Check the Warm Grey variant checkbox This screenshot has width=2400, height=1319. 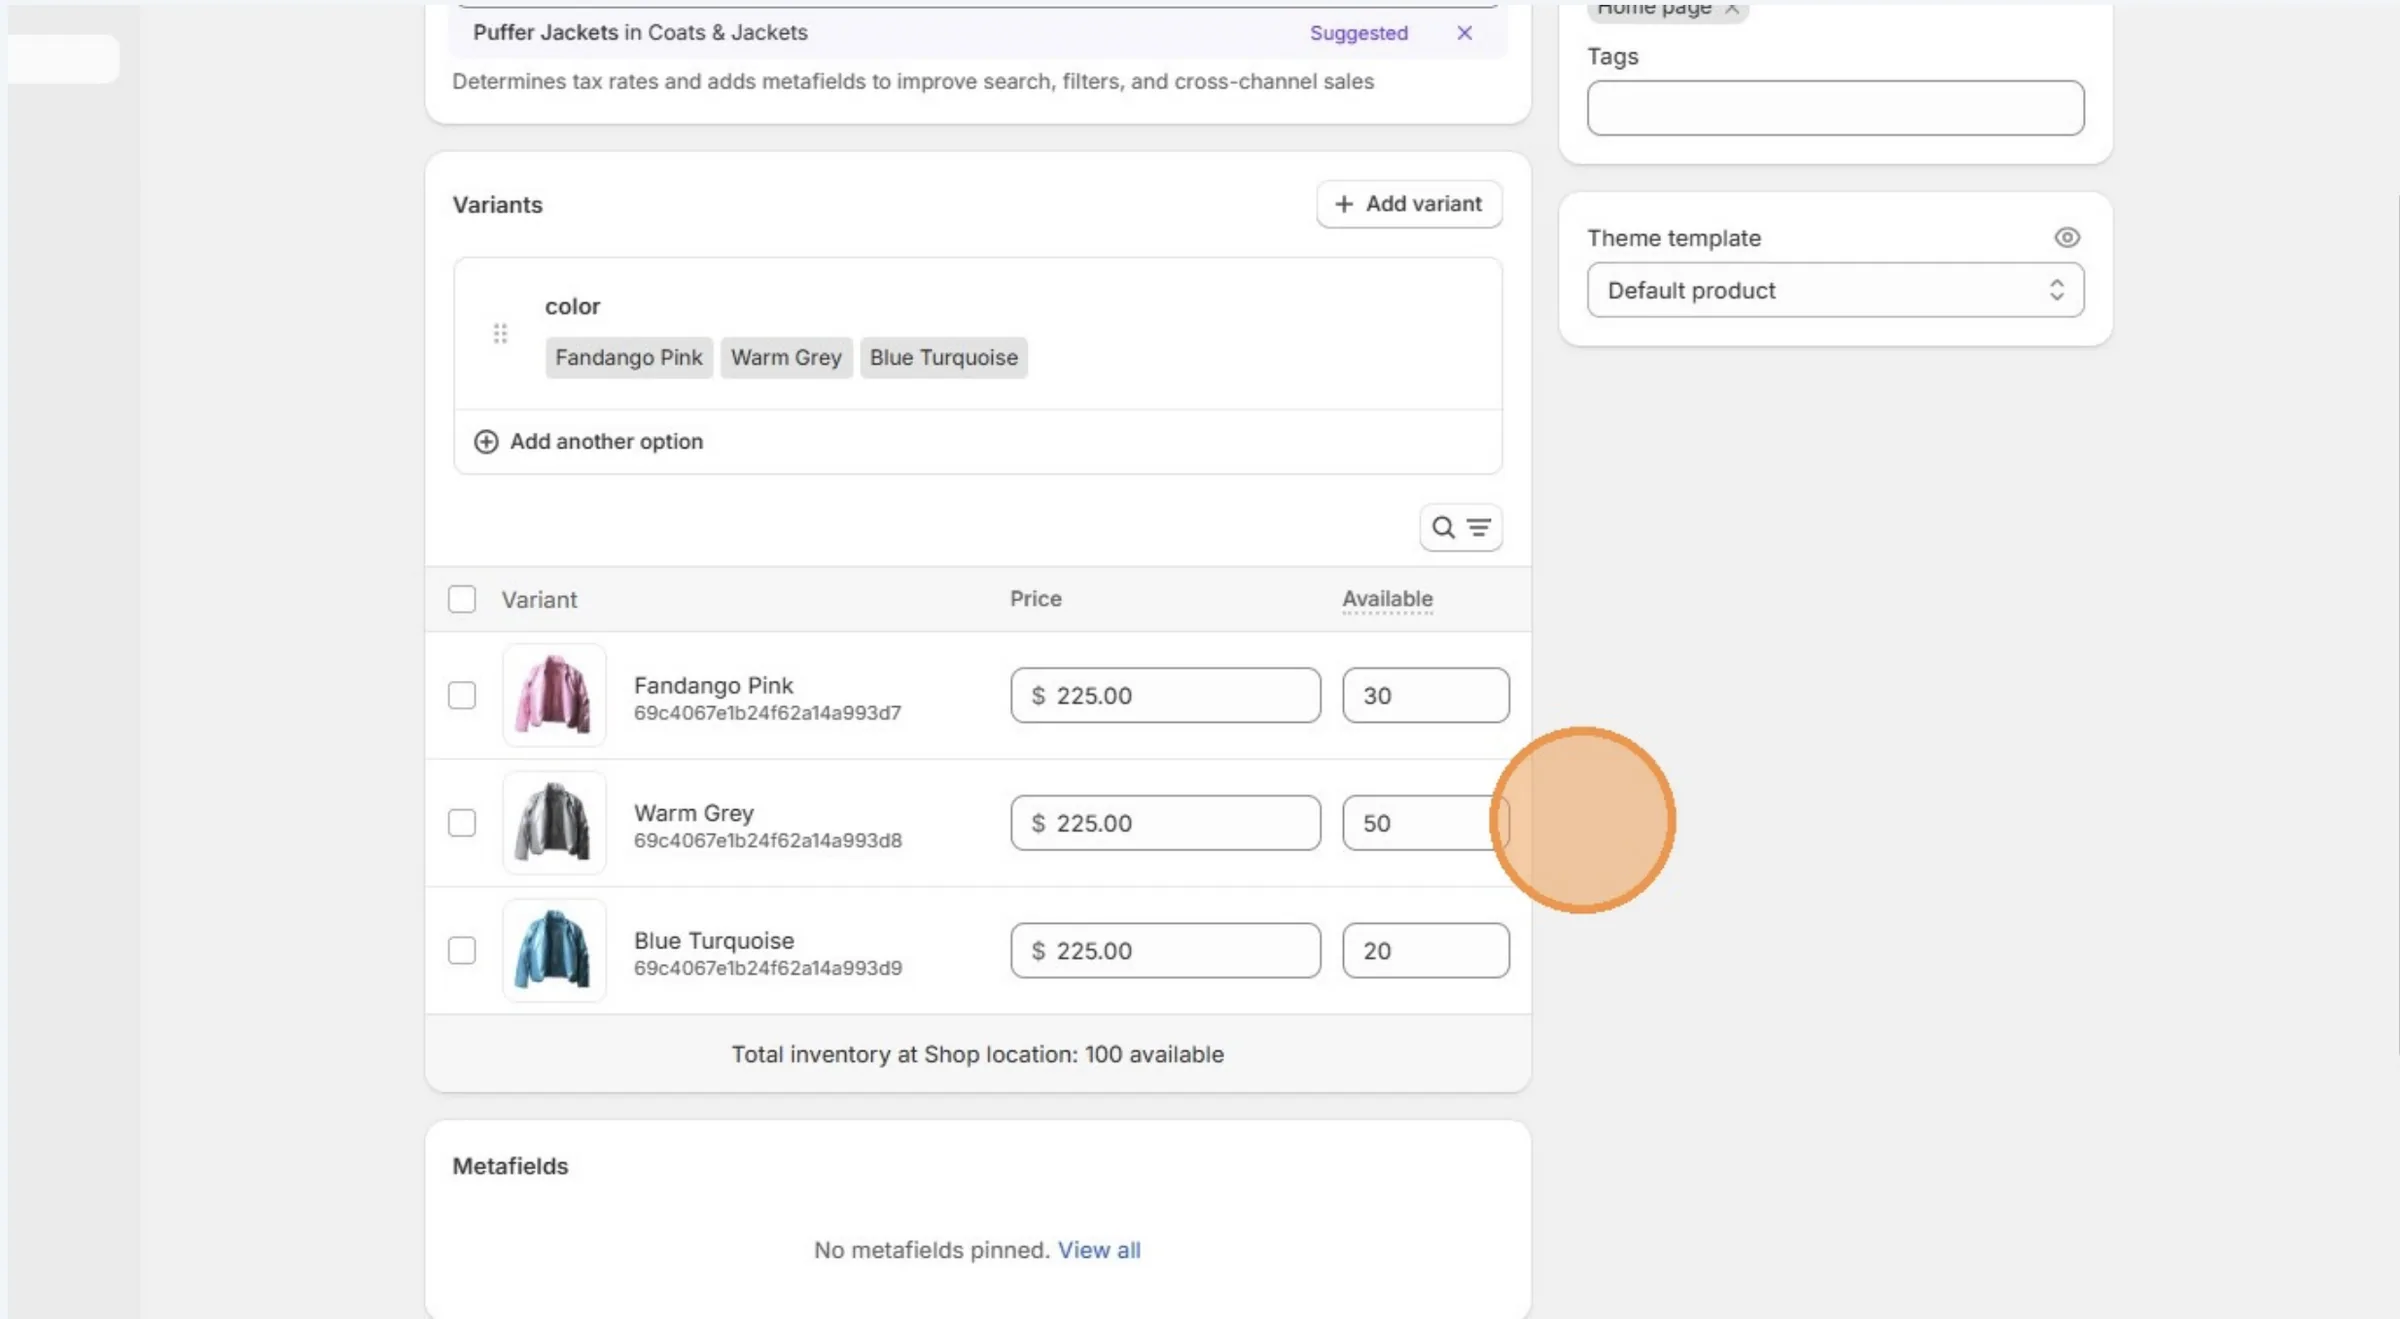(462, 823)
